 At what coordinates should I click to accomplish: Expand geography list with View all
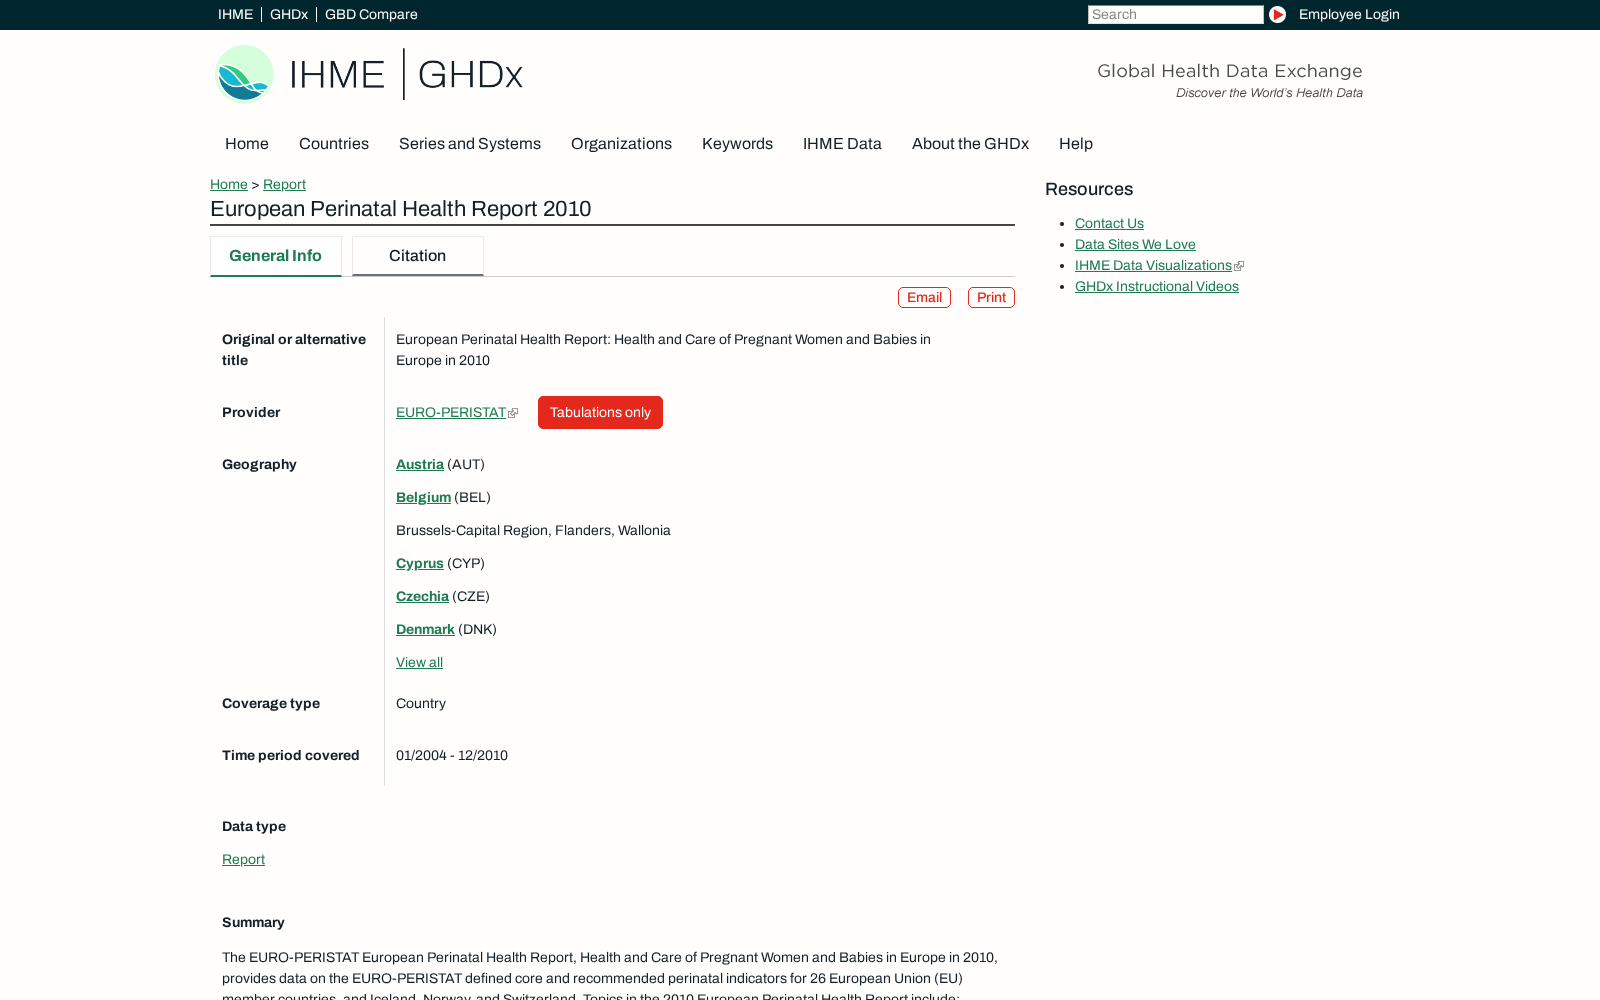click(419, 663)
